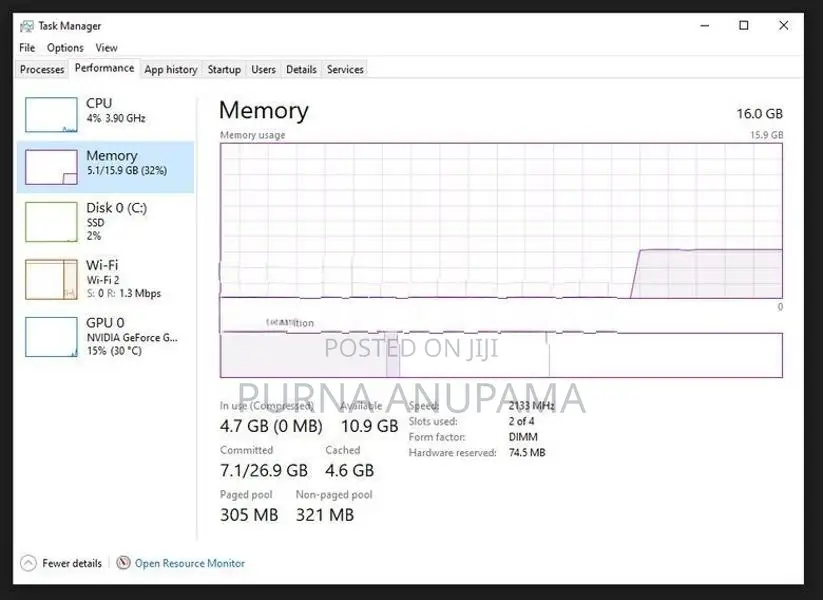Click the 5.1/15.9 GB (32%) memory text

point(127,171)
